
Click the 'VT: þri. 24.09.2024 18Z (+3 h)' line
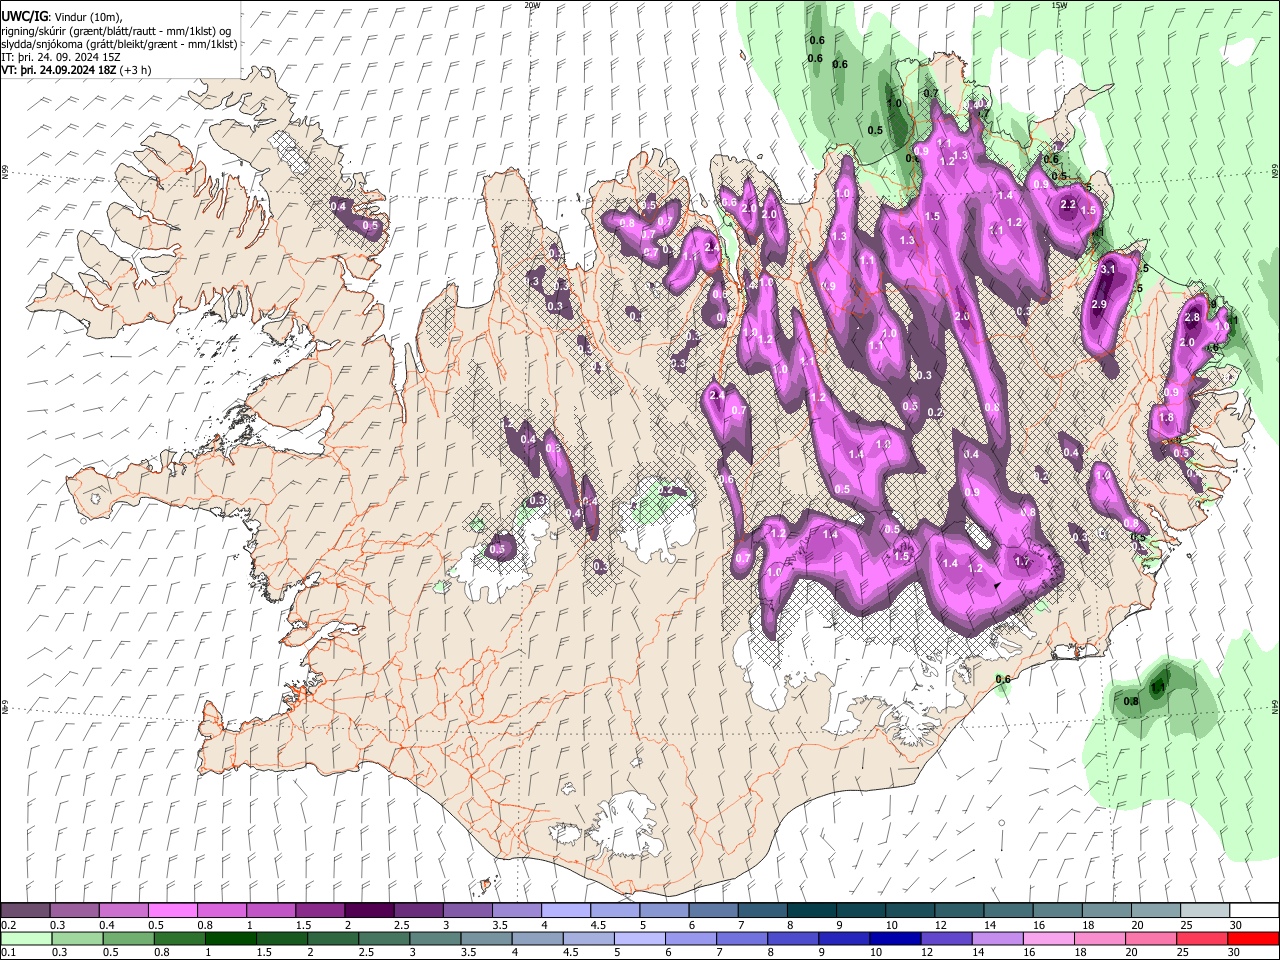[76, 70]
